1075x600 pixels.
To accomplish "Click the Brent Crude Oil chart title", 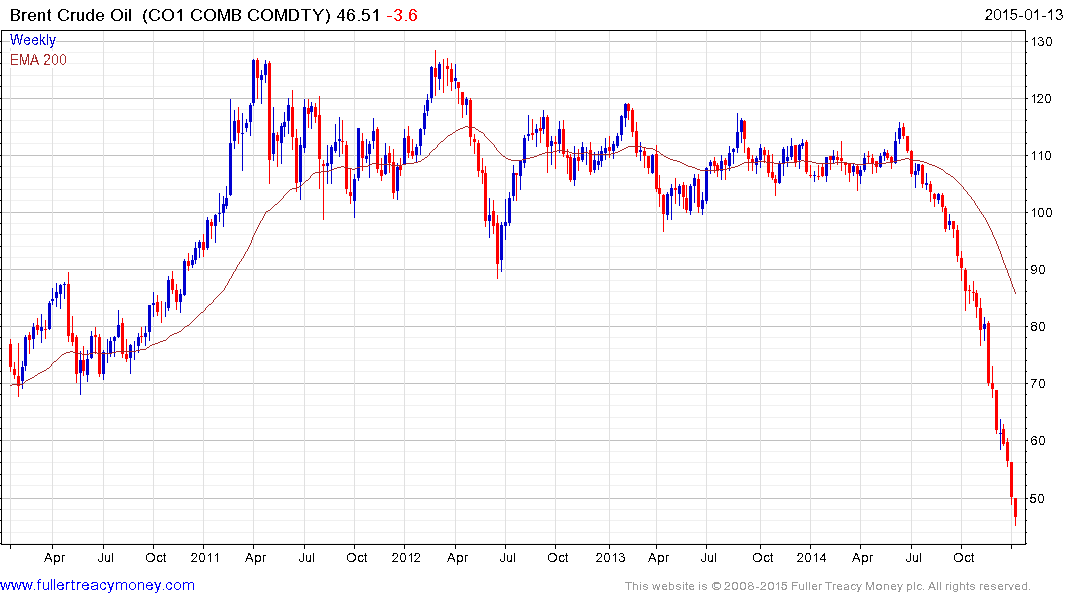I will click(x=71, y=15).
